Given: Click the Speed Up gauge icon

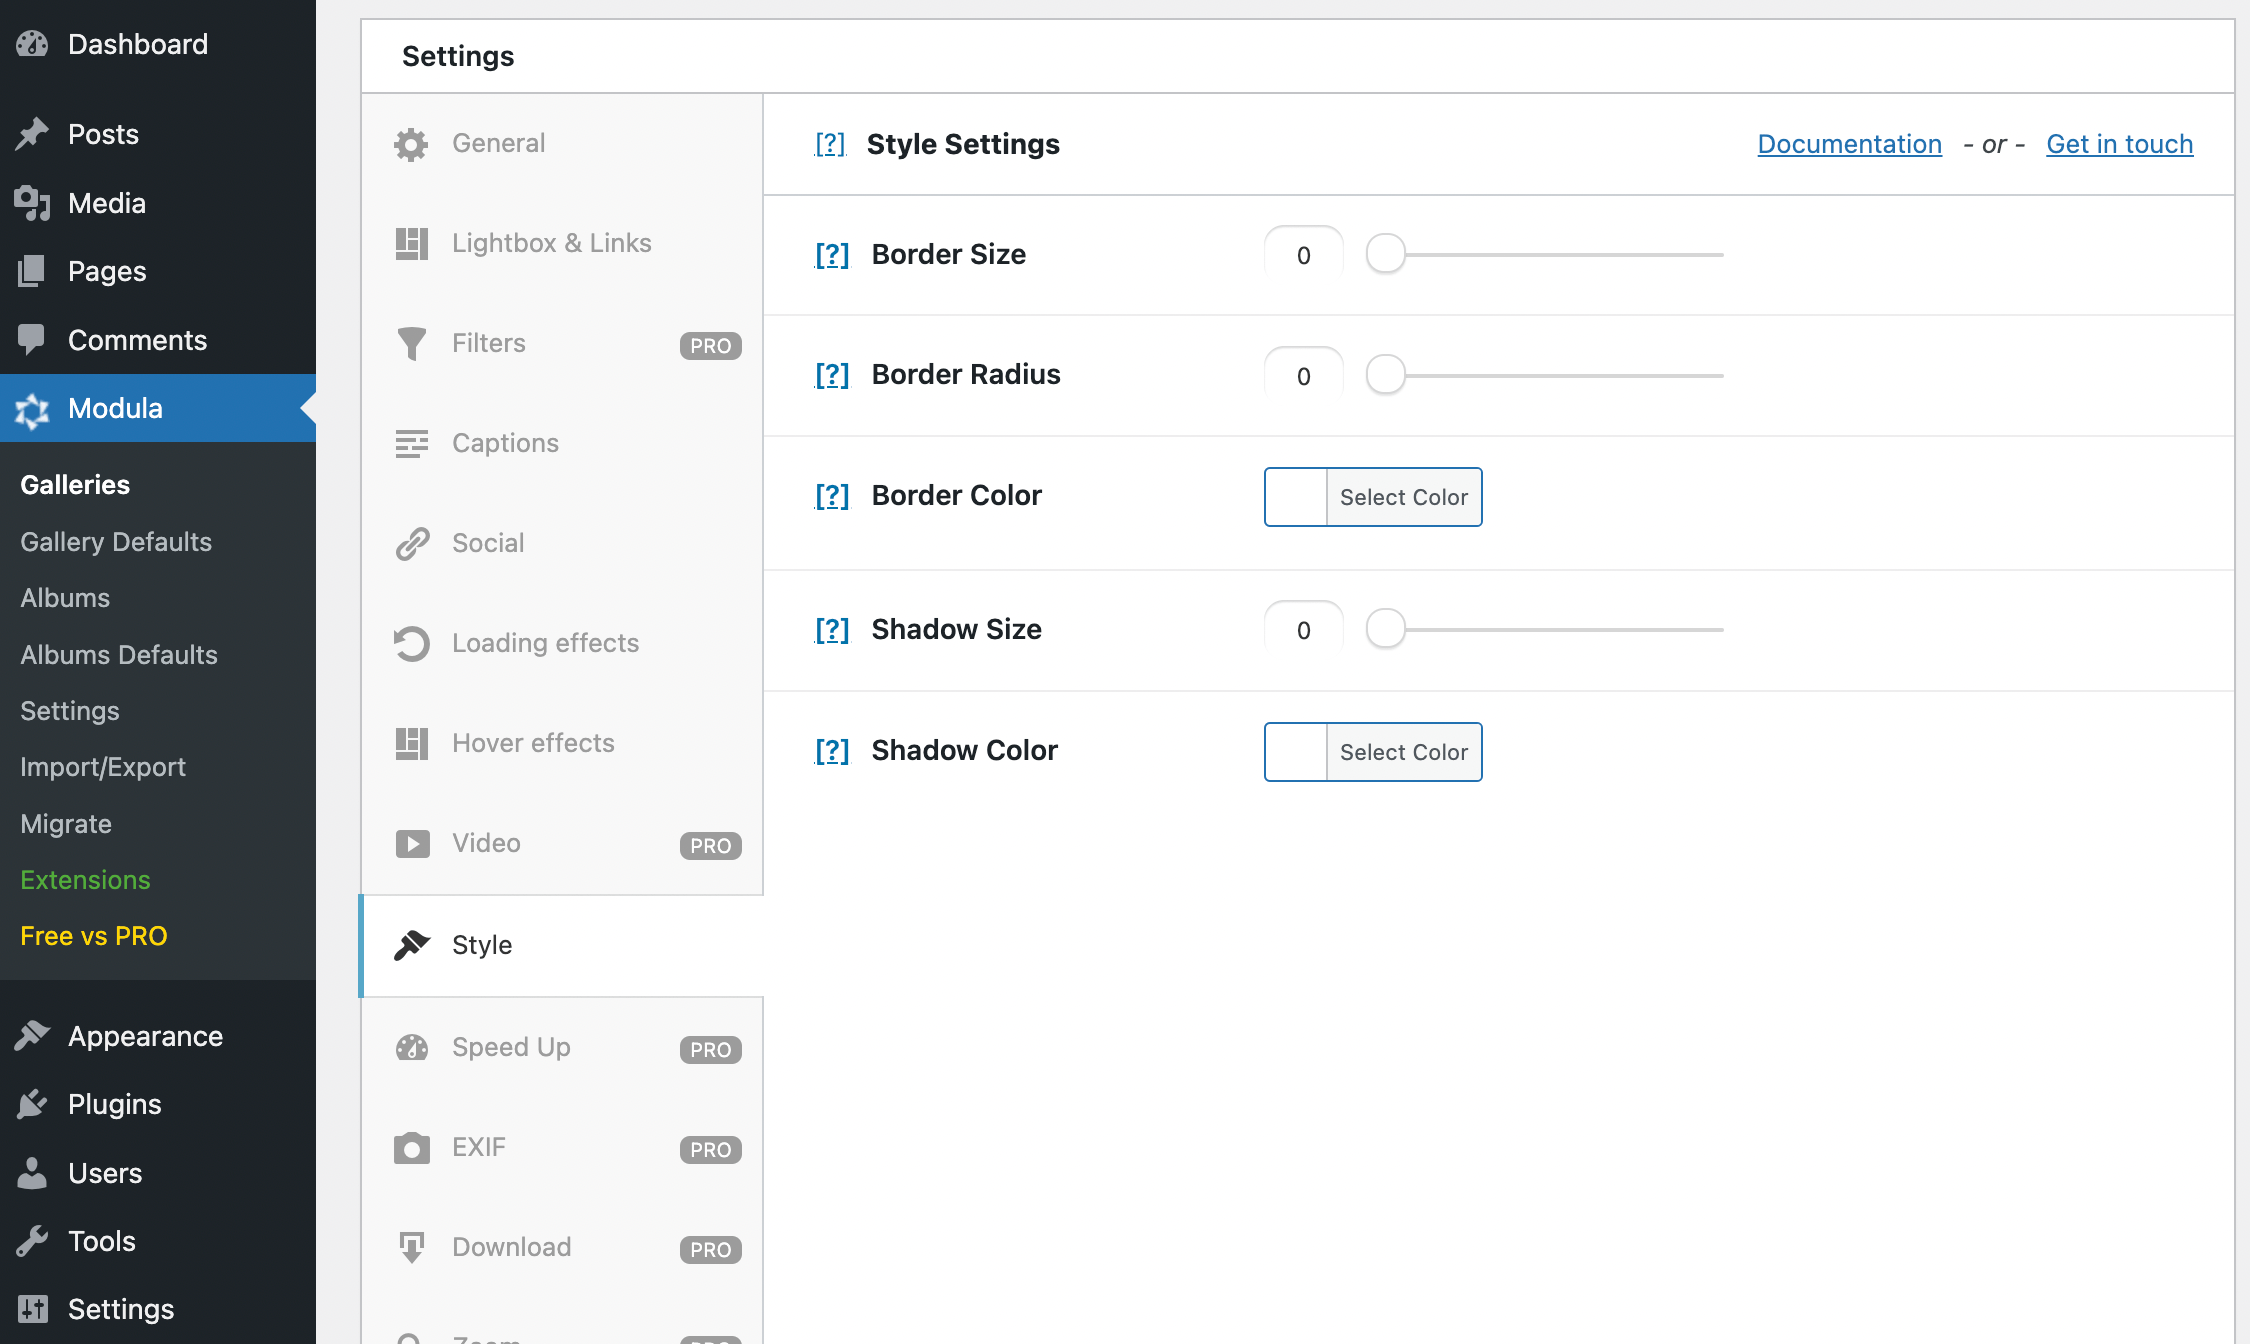Looking at the screenshot, I should [411, 1047].
